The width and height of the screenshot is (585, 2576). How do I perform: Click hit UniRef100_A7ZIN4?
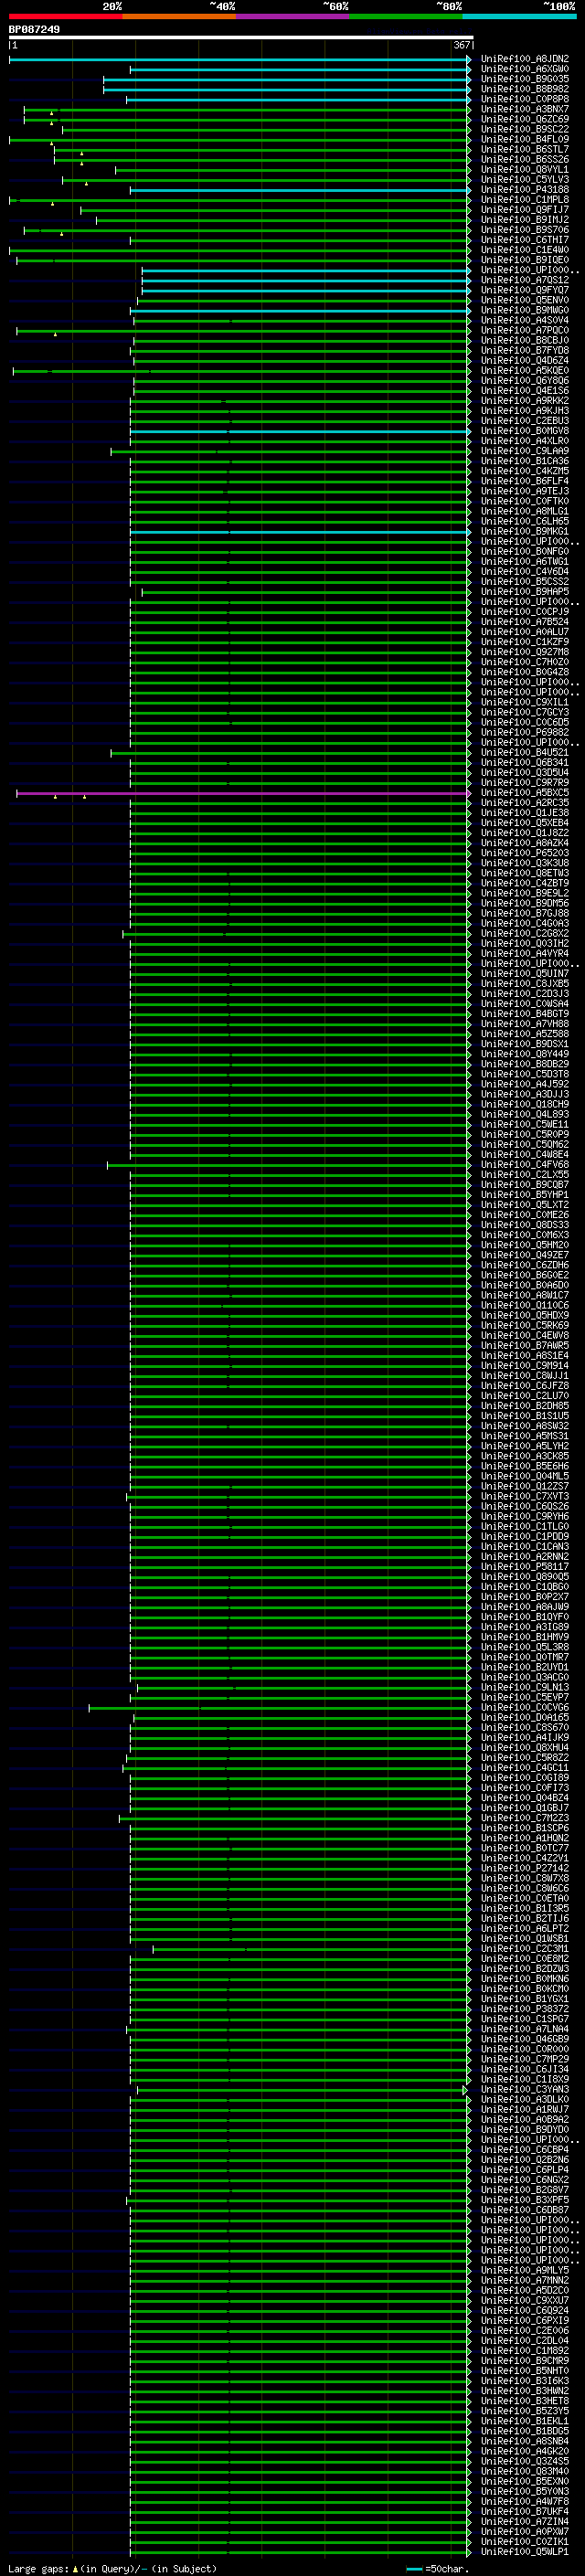tap(525, 2521)
